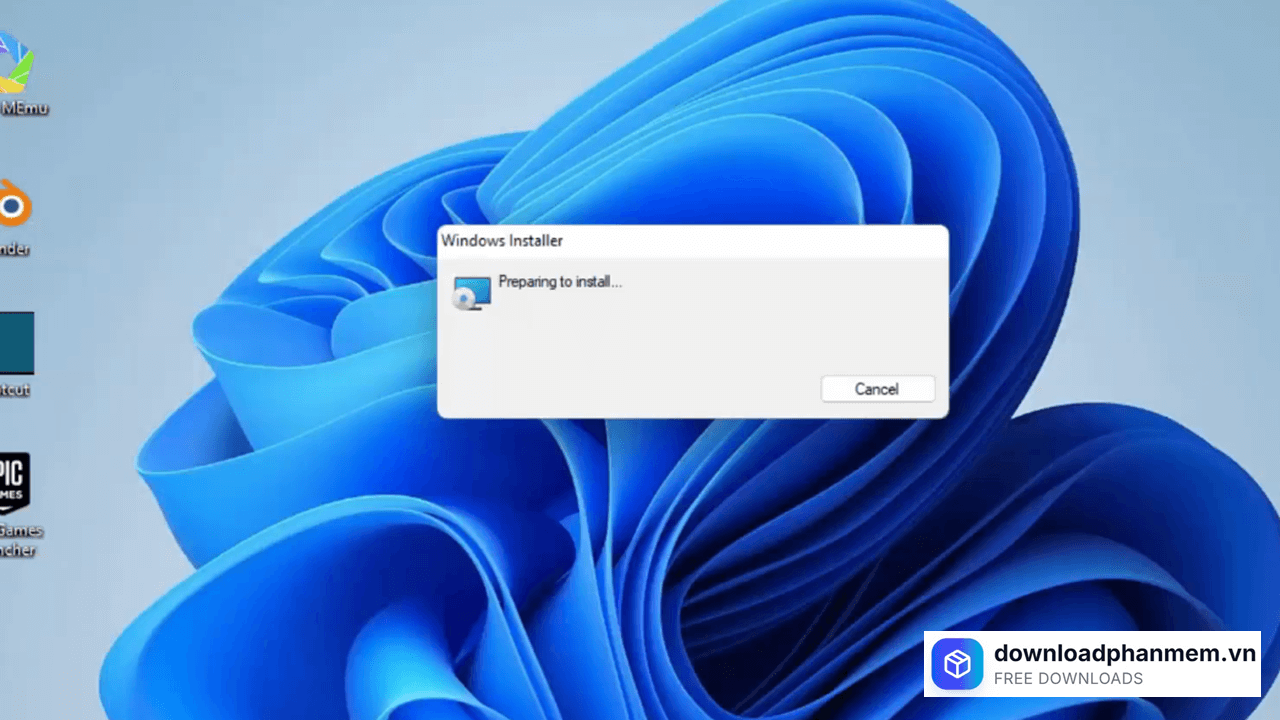Select the Blender icon text label
Image resolution: width=1280 pixels, height=720 pixels.
(14, 249)
